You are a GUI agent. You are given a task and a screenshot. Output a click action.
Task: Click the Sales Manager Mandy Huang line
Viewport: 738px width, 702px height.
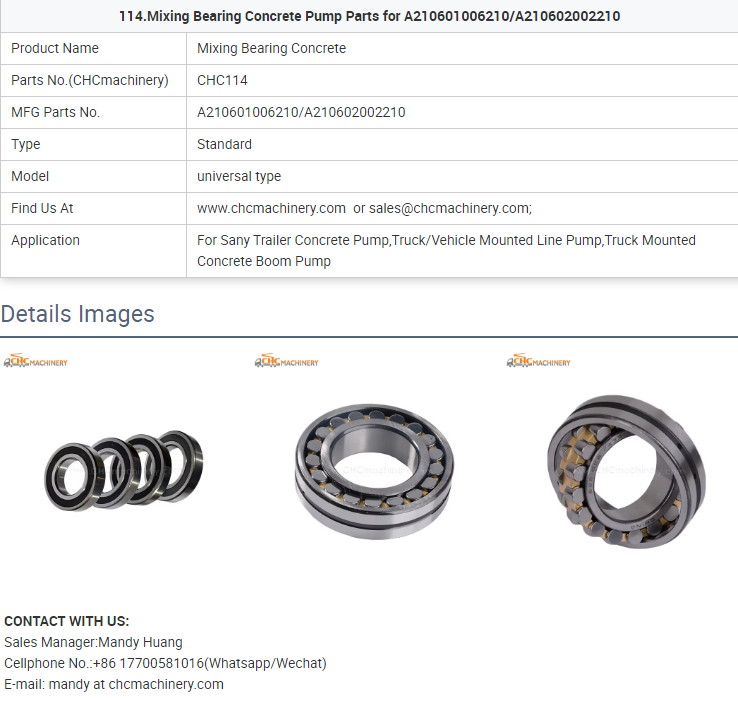93,642
